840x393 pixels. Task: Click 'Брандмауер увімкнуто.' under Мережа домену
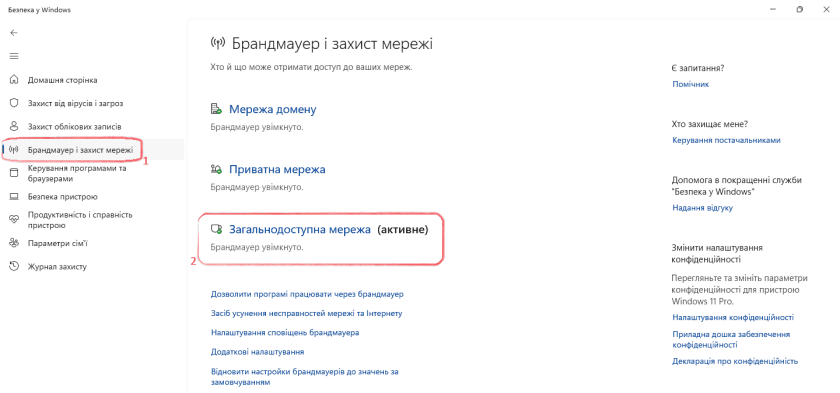click(x=256, y=127)
